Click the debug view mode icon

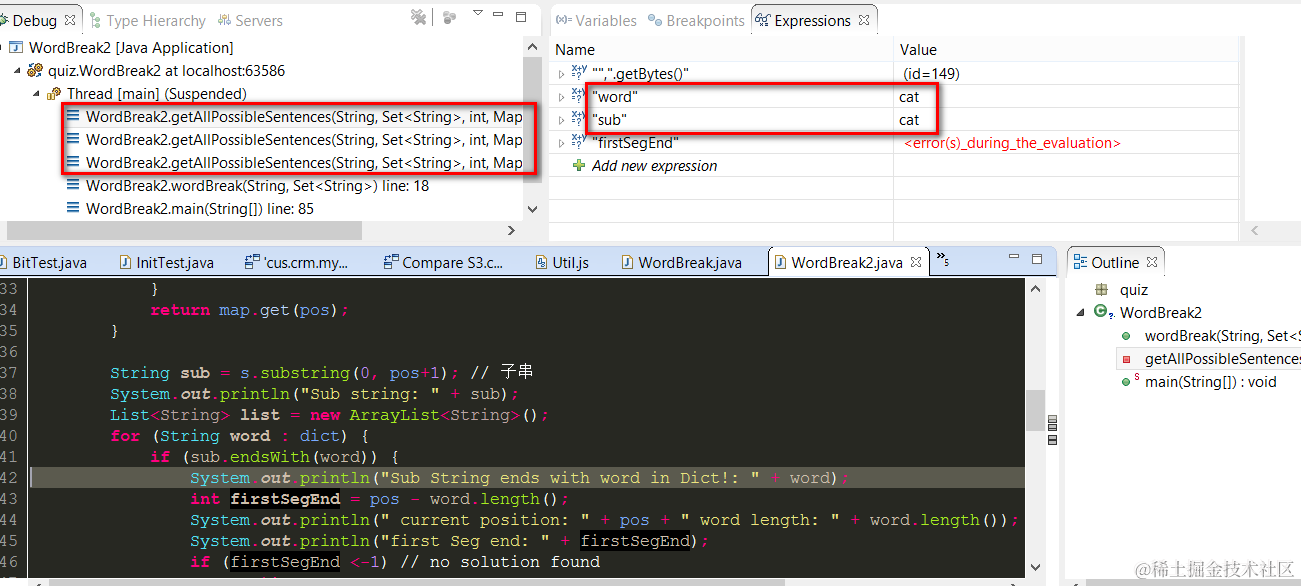449,17
